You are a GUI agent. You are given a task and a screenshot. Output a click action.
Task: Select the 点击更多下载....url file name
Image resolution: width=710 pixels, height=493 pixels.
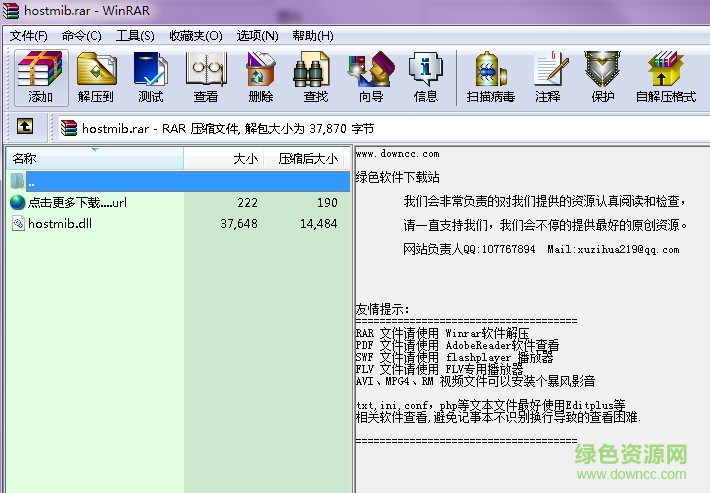point(77,202)
